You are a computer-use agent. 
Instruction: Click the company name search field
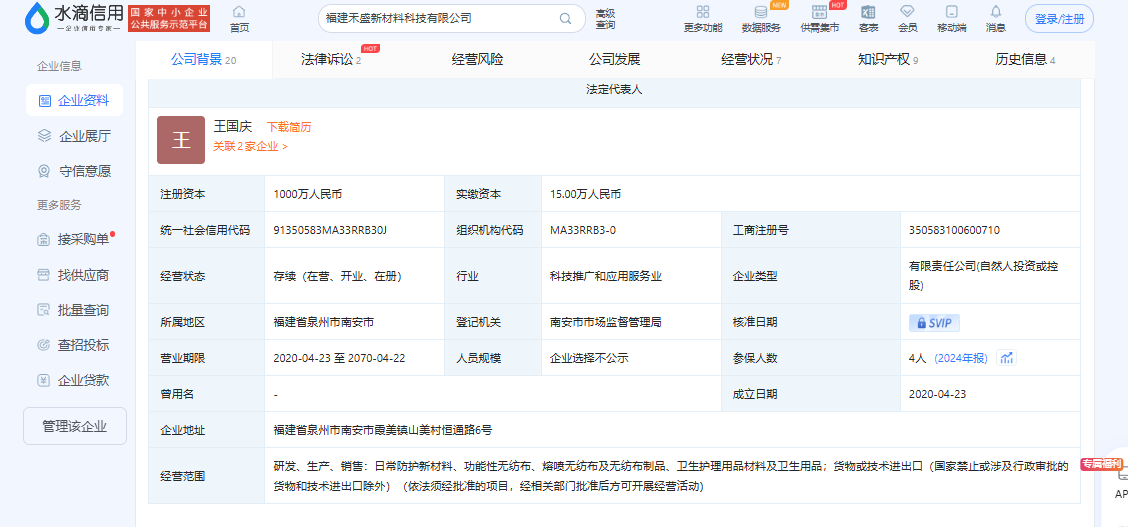click(435, 18)
